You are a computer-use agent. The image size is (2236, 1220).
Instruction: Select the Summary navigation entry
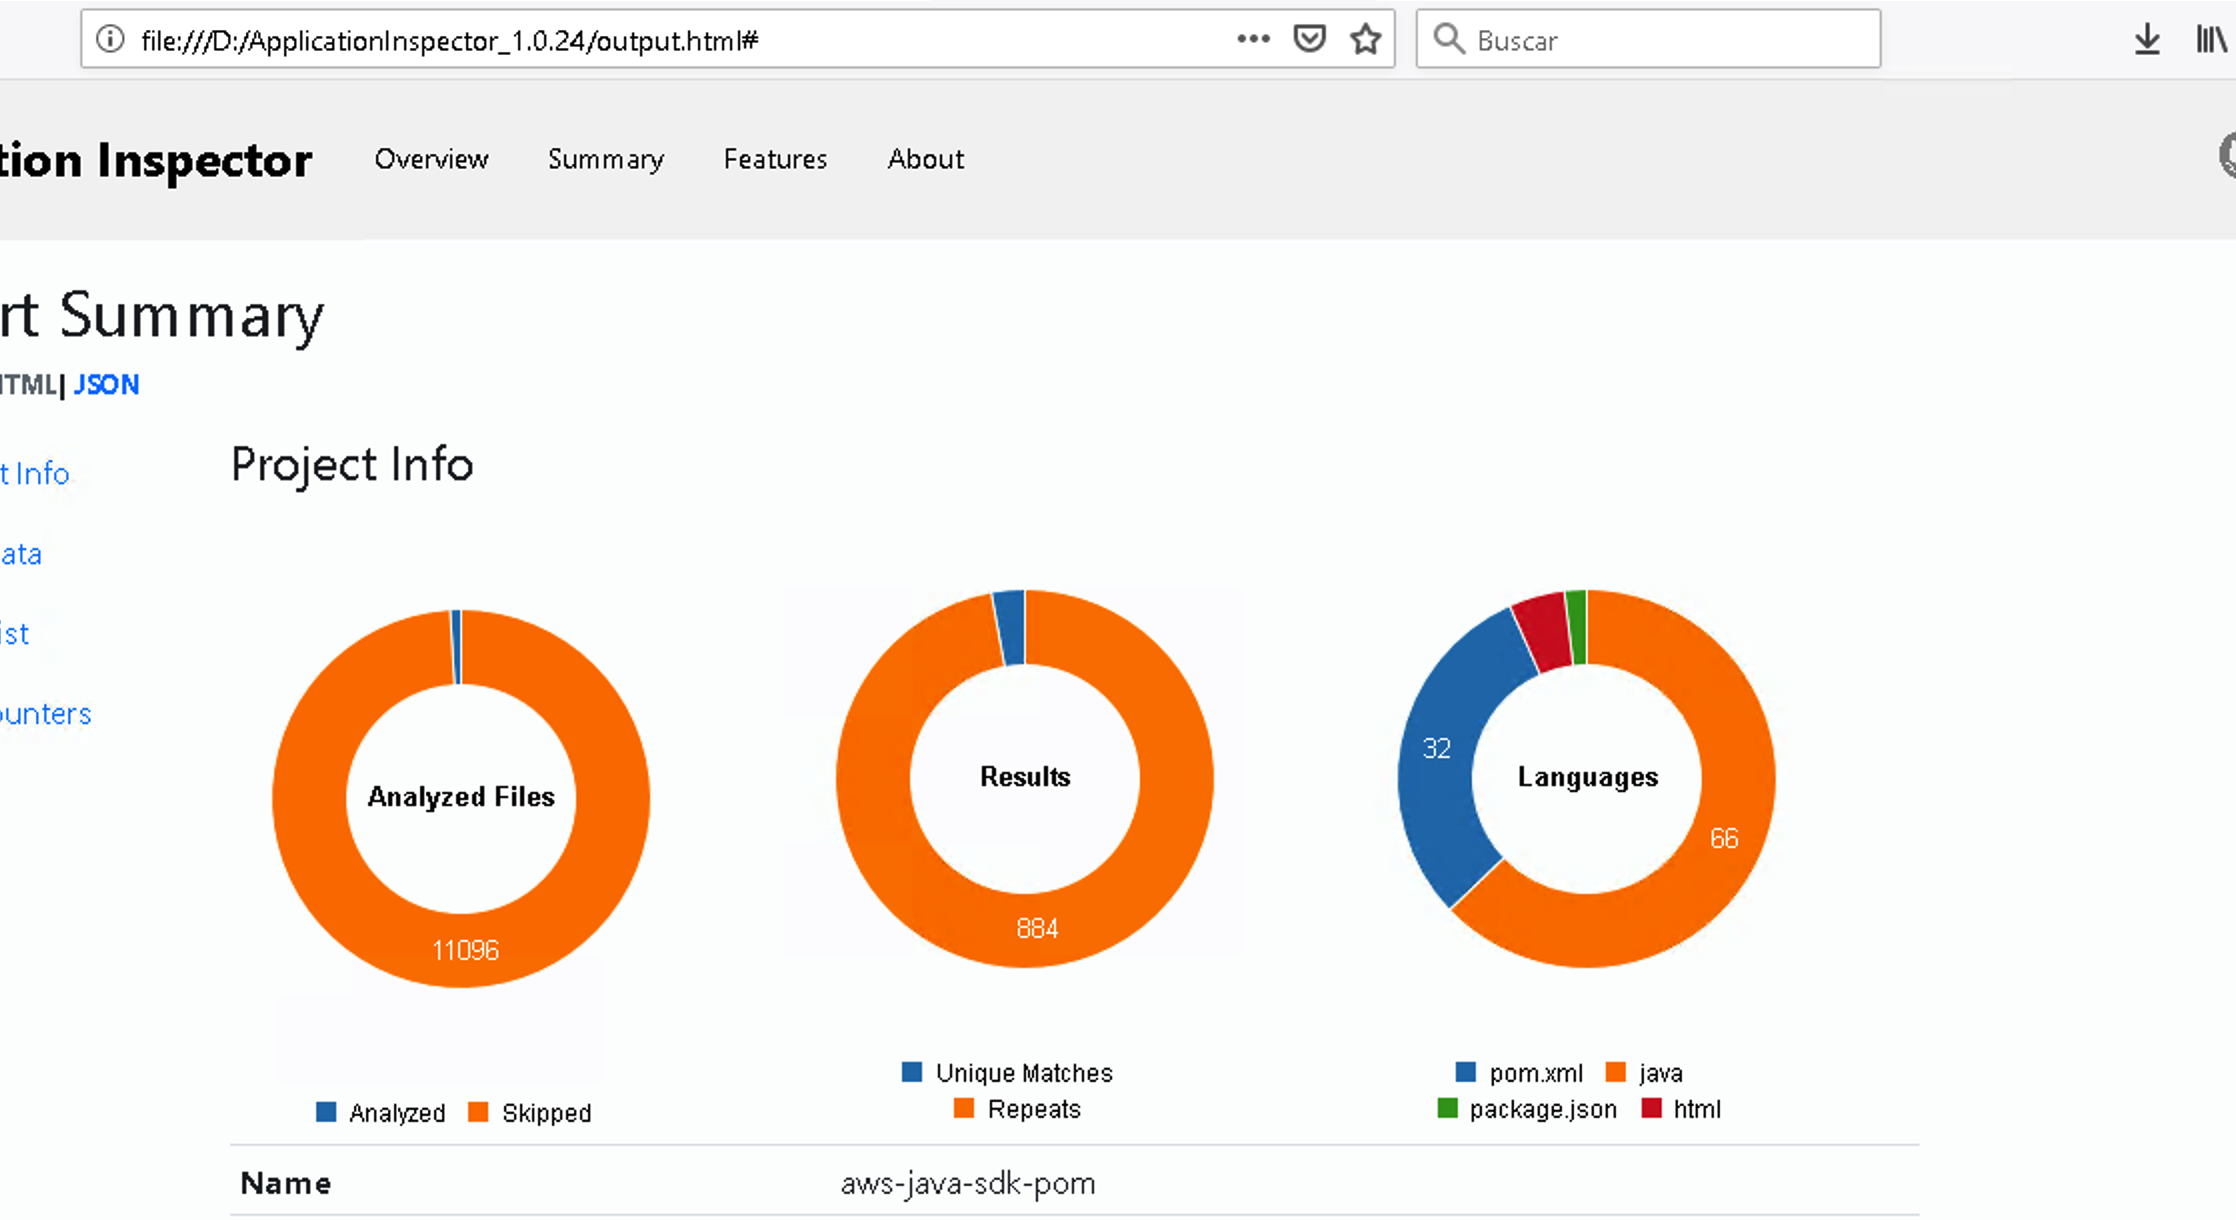(605, 159)
